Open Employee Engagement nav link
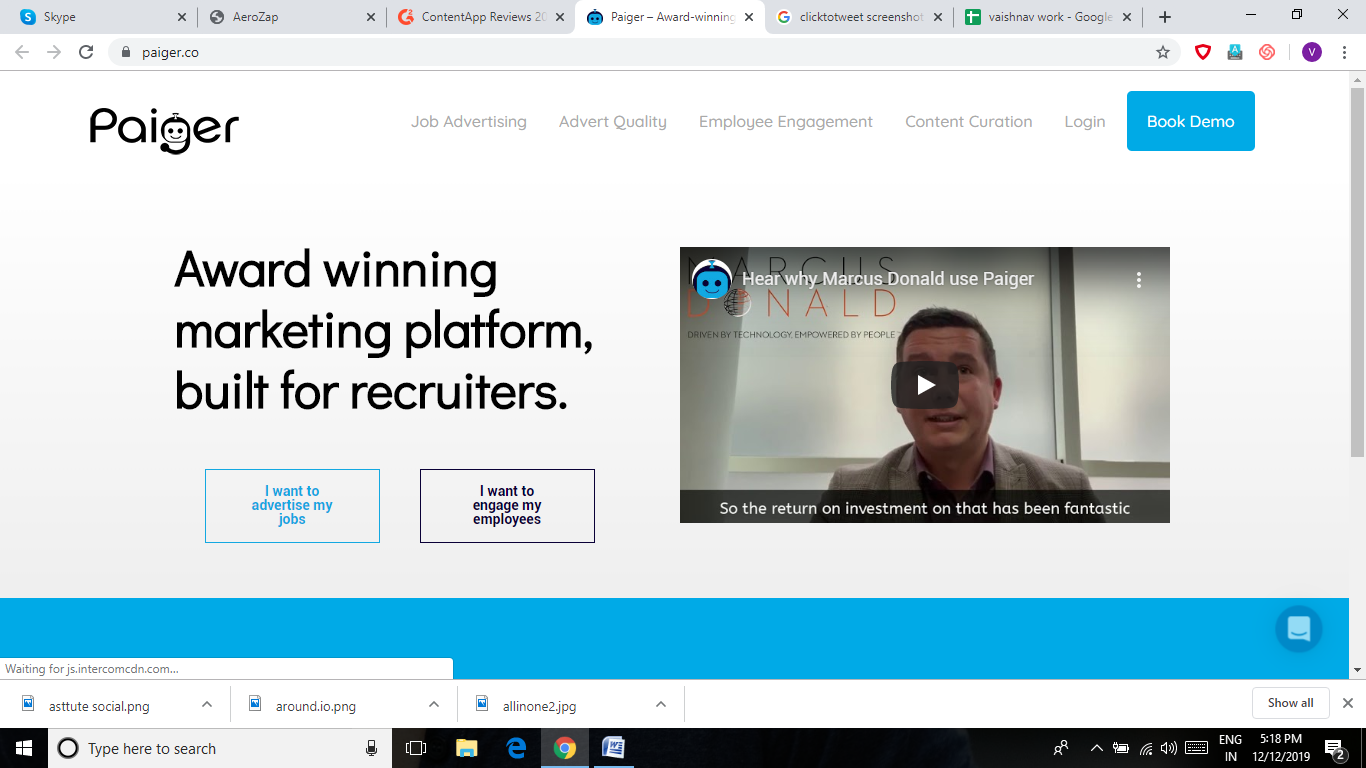The image size is (1366, 768). [786, 122]
